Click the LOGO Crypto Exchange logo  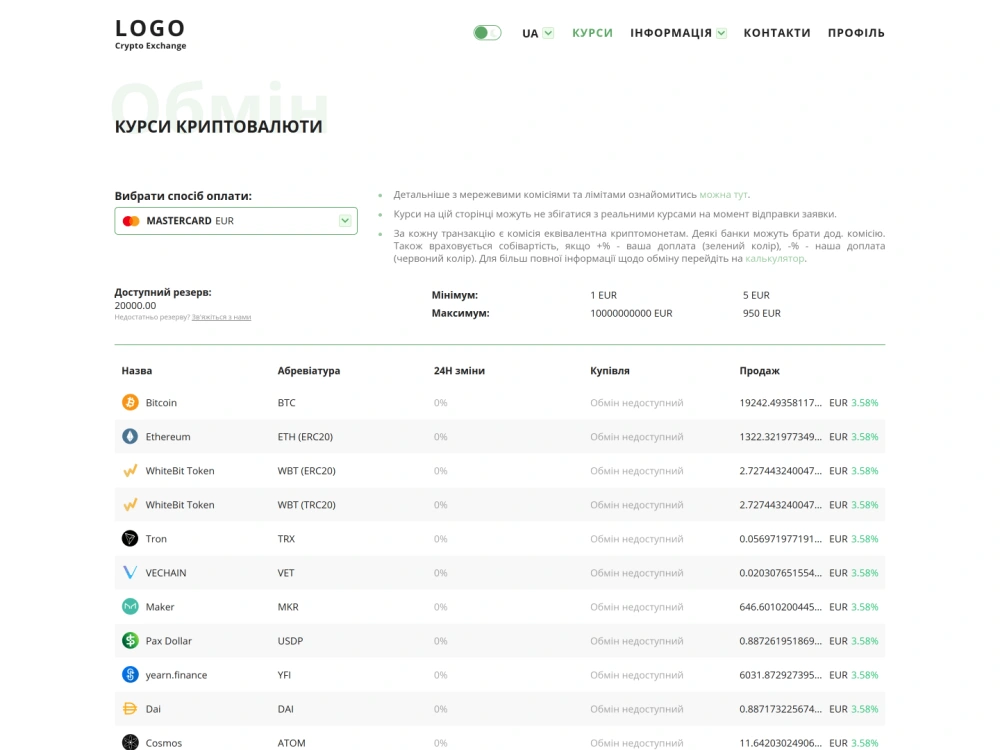pyautogui.click(x=151, y=34)
